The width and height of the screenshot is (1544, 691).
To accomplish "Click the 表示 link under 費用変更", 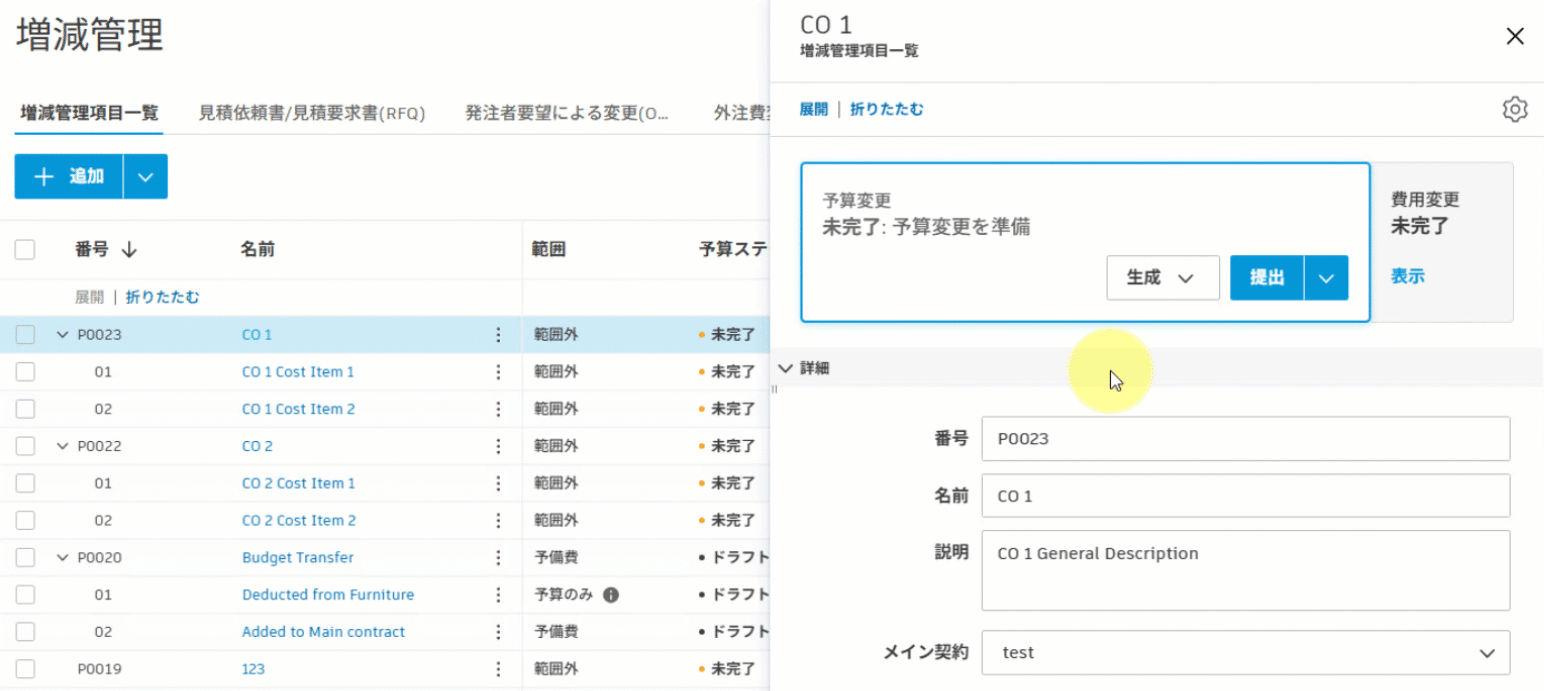I will click(x=1408, y=276).
